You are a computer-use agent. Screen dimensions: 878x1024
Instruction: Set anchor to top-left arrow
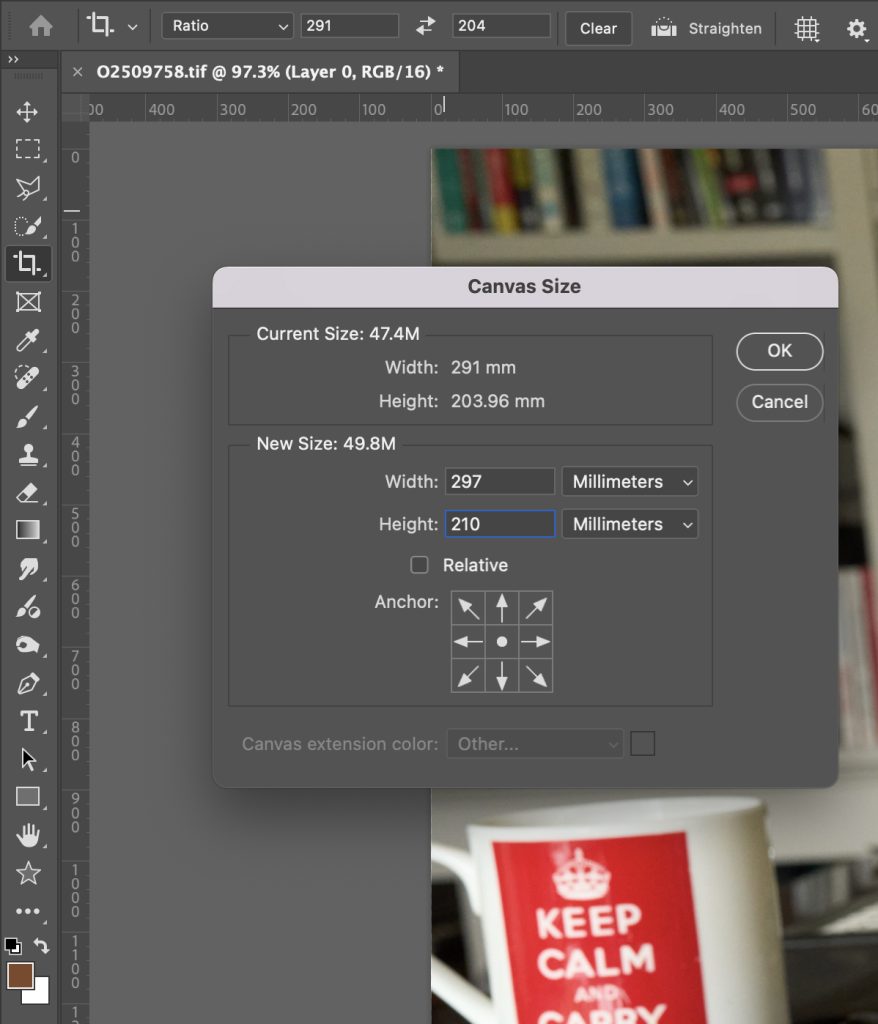pyautogui.click(x=468, y=608)
